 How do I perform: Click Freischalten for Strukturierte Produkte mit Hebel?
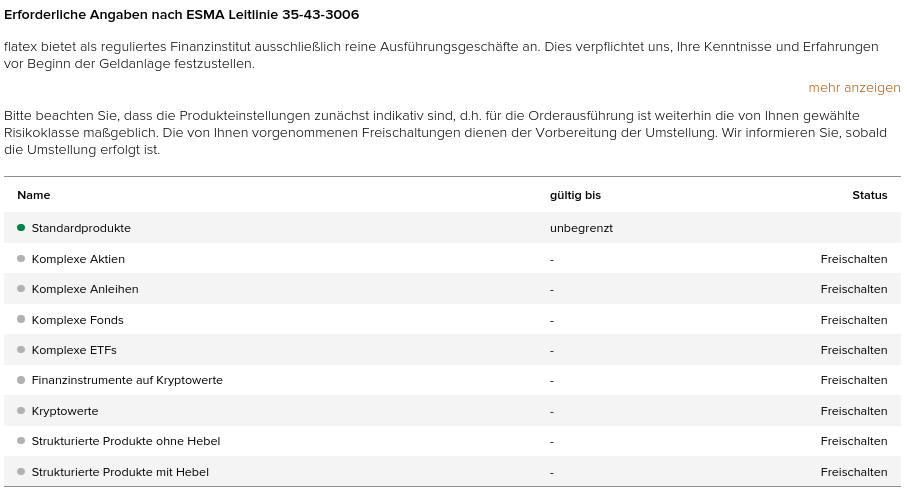853,472
